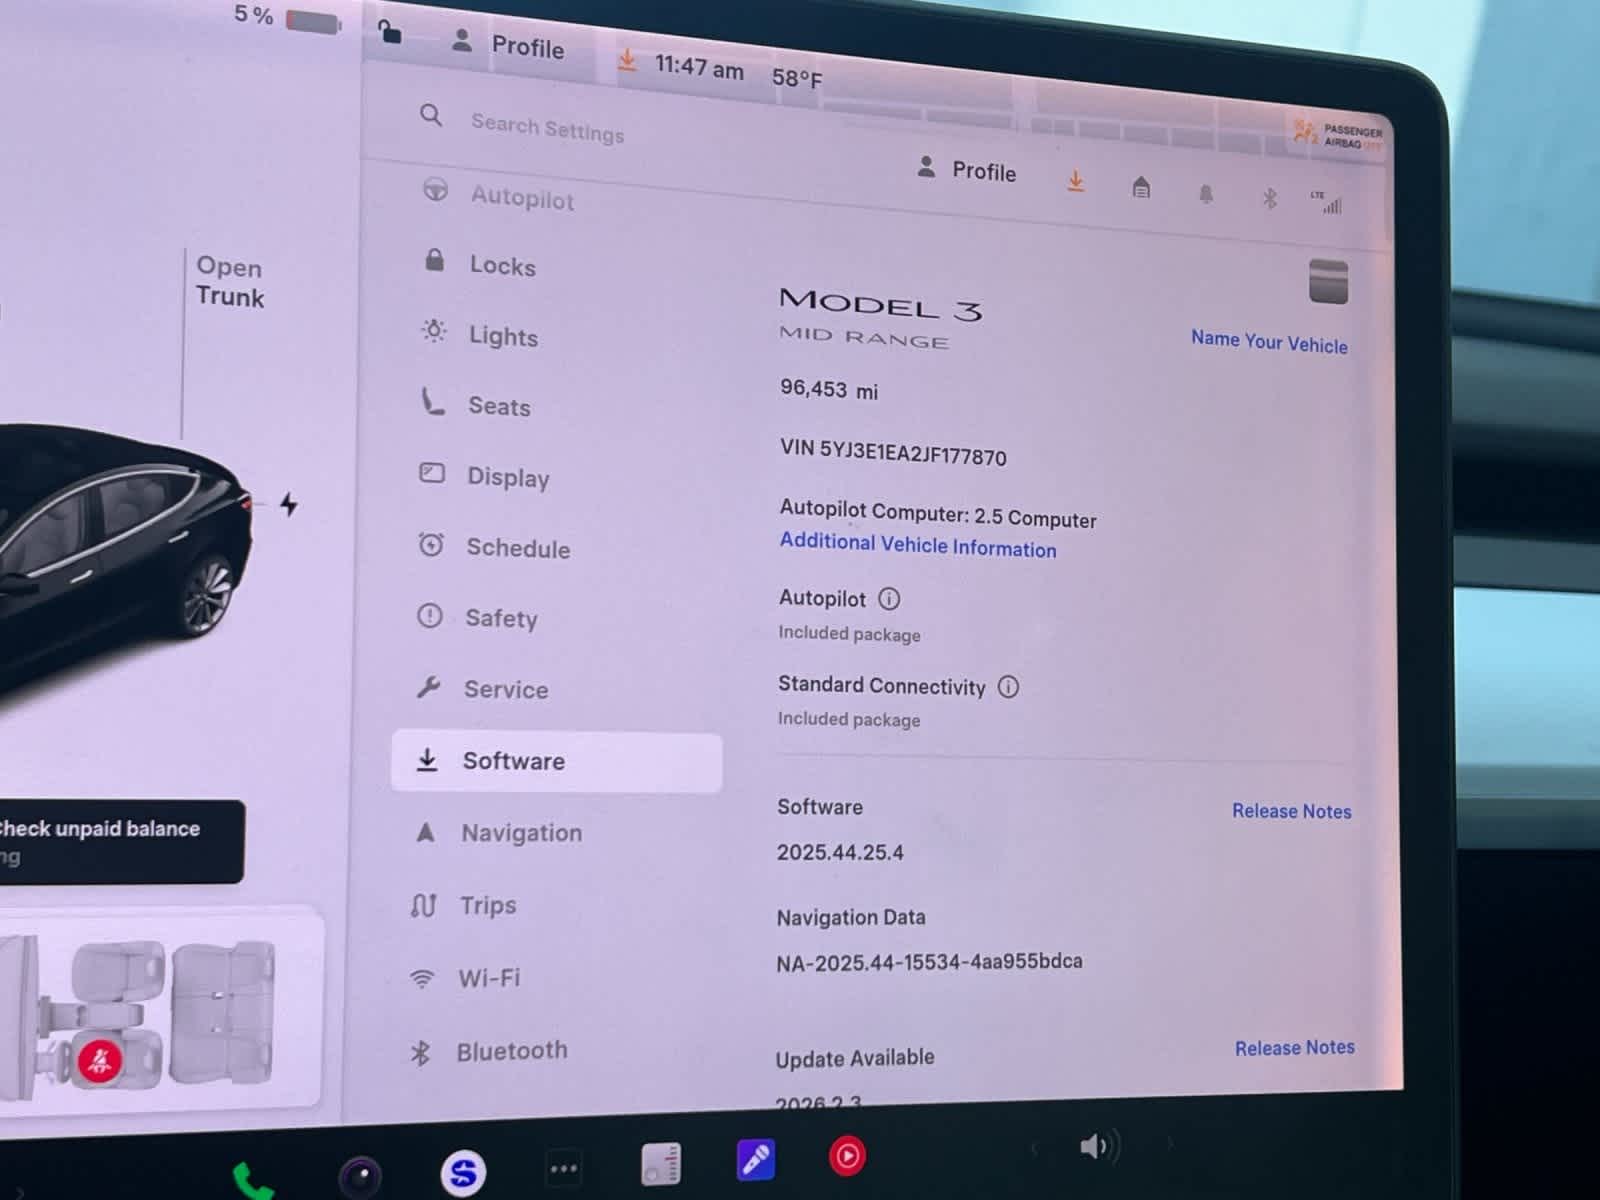Tap the Search Settings field
1600x1200 pixels.
[x=549, y=128]
